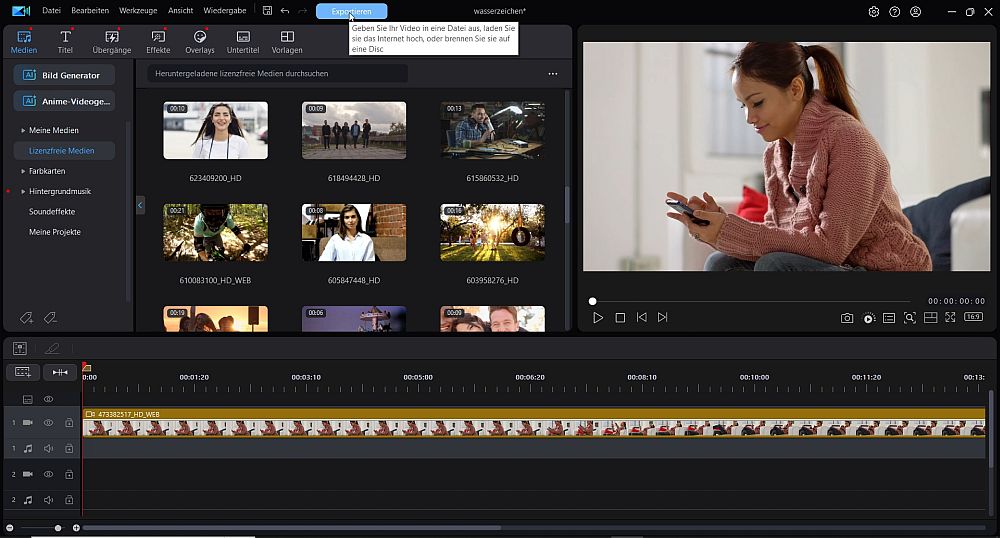Image resolution: width=1000 pixels, height=538 pixels.
Task: Collapse the media sidebar with the chevron
Action: (140, 205)
